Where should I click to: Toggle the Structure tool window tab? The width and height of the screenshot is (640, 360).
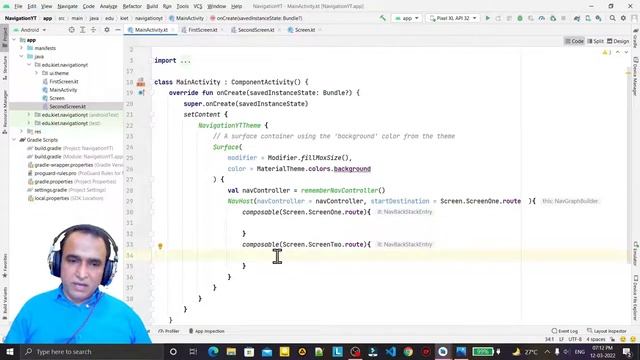click(4, 68)
